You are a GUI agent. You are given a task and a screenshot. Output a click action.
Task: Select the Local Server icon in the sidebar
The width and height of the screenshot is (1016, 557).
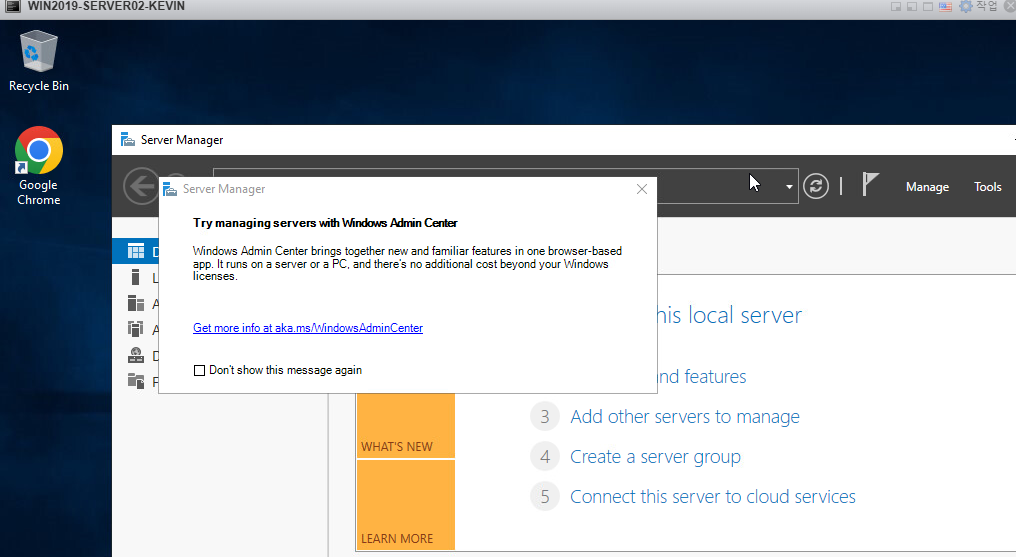click(135, 277)
